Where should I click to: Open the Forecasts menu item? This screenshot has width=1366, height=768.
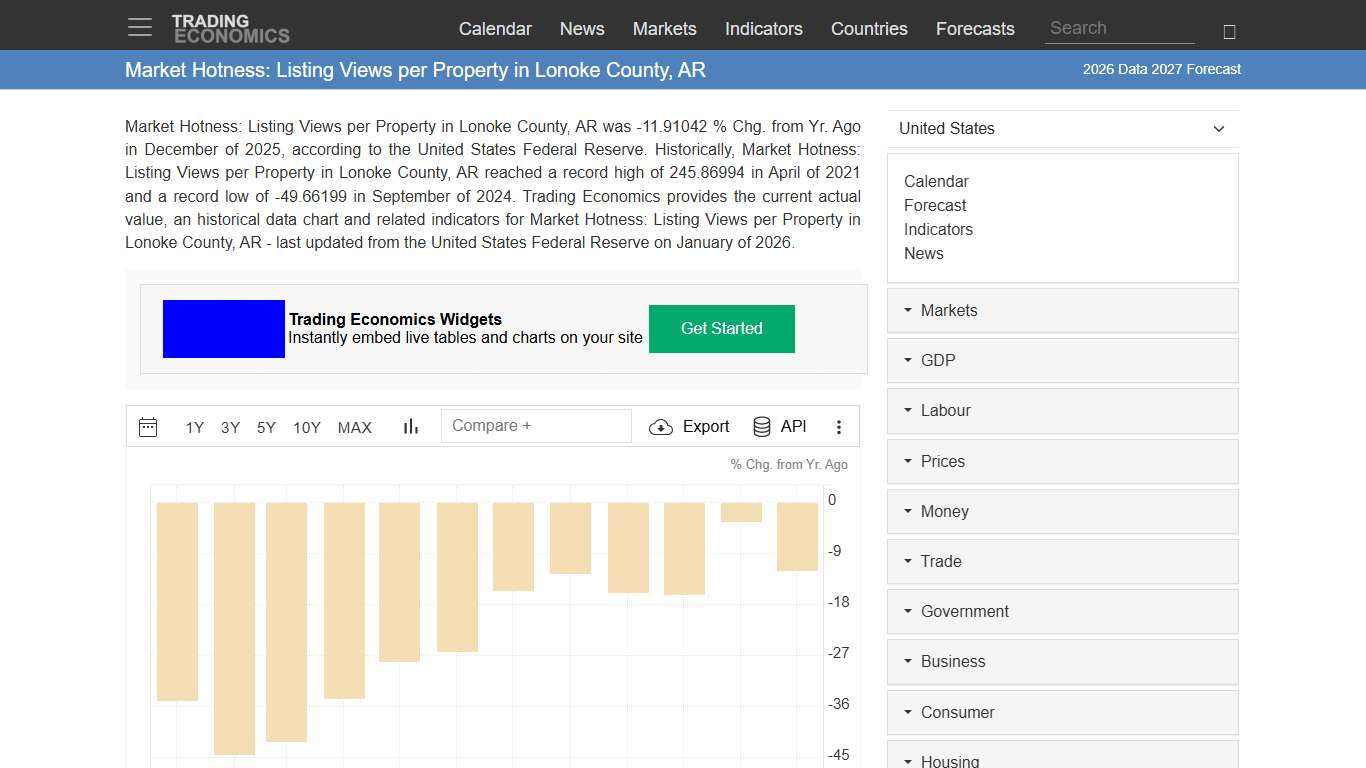(975, 28)
